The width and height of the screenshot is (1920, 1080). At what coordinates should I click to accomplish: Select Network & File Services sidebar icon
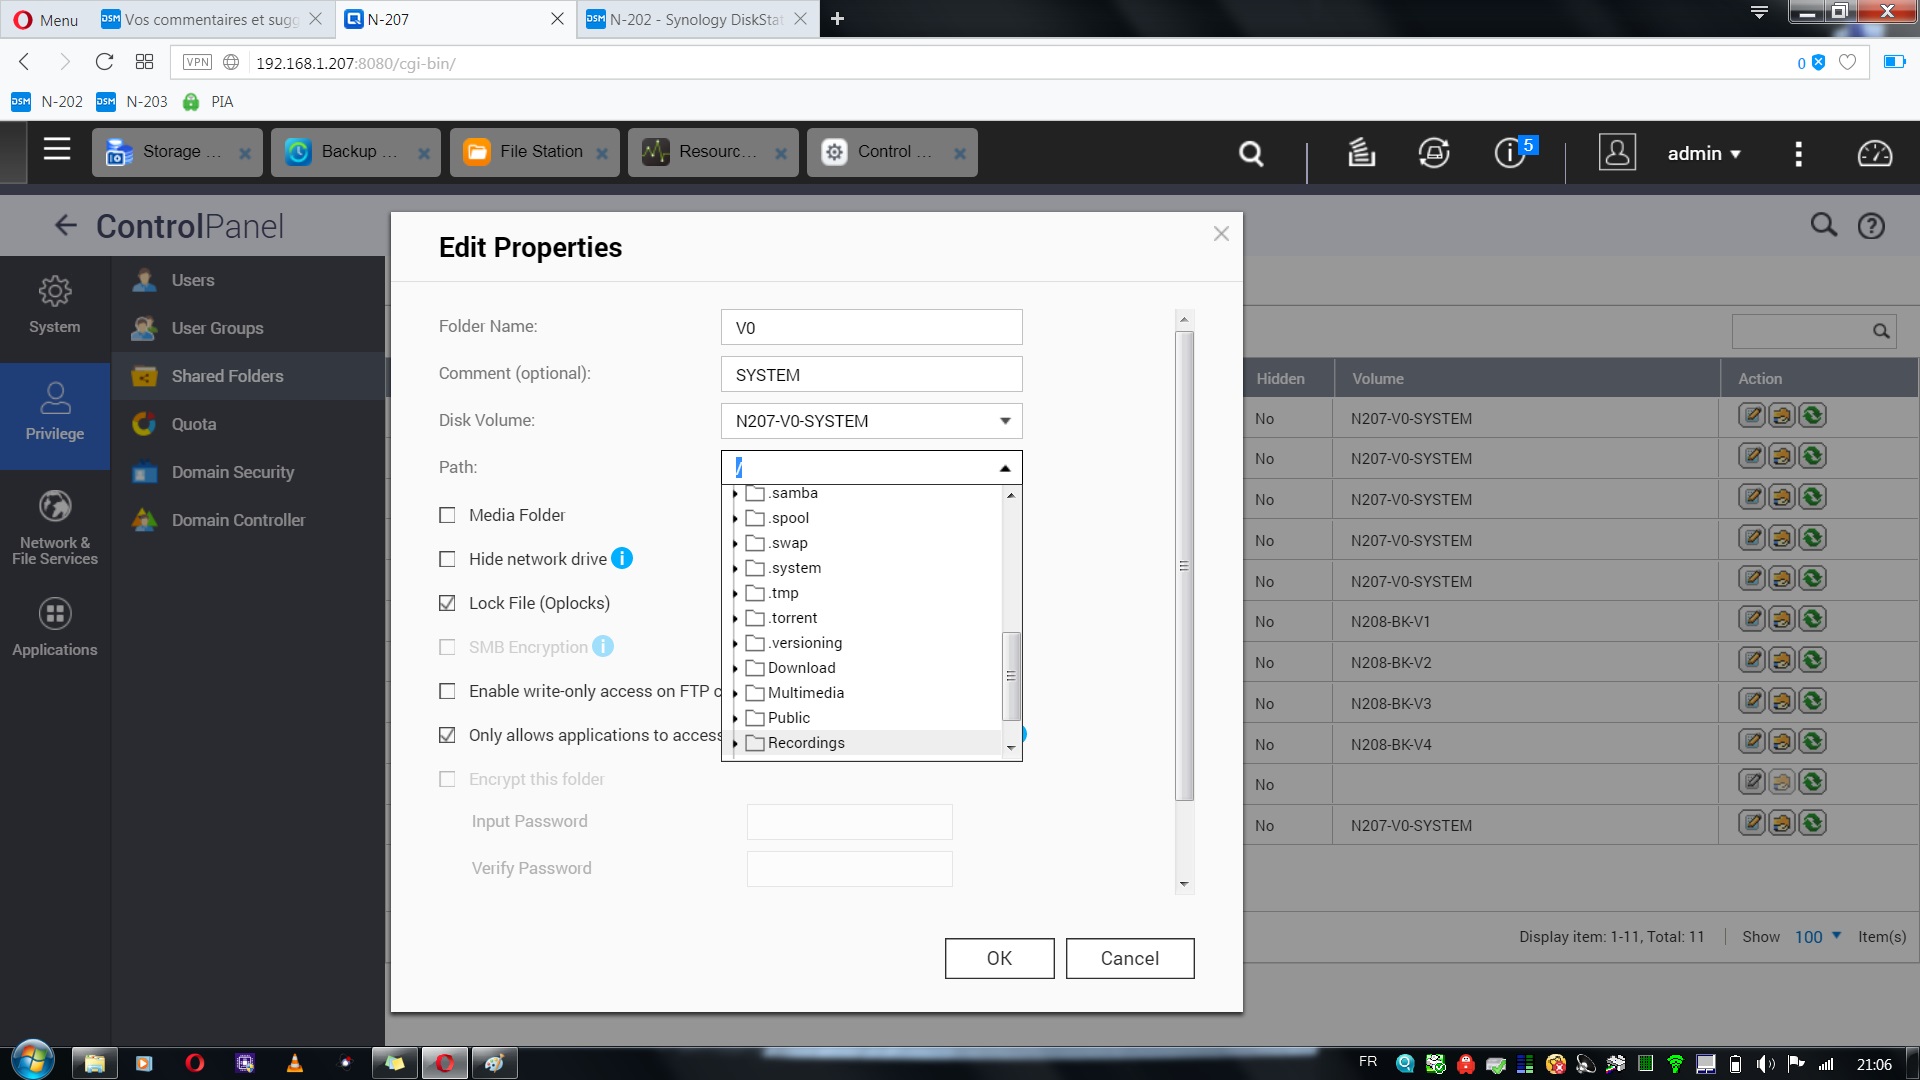(55, 527)
